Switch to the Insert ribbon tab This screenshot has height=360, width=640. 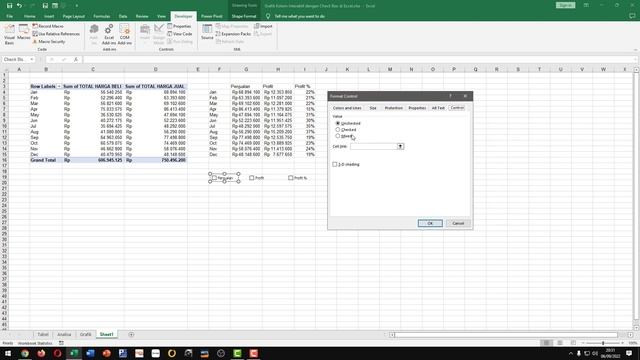coord(49,16)
